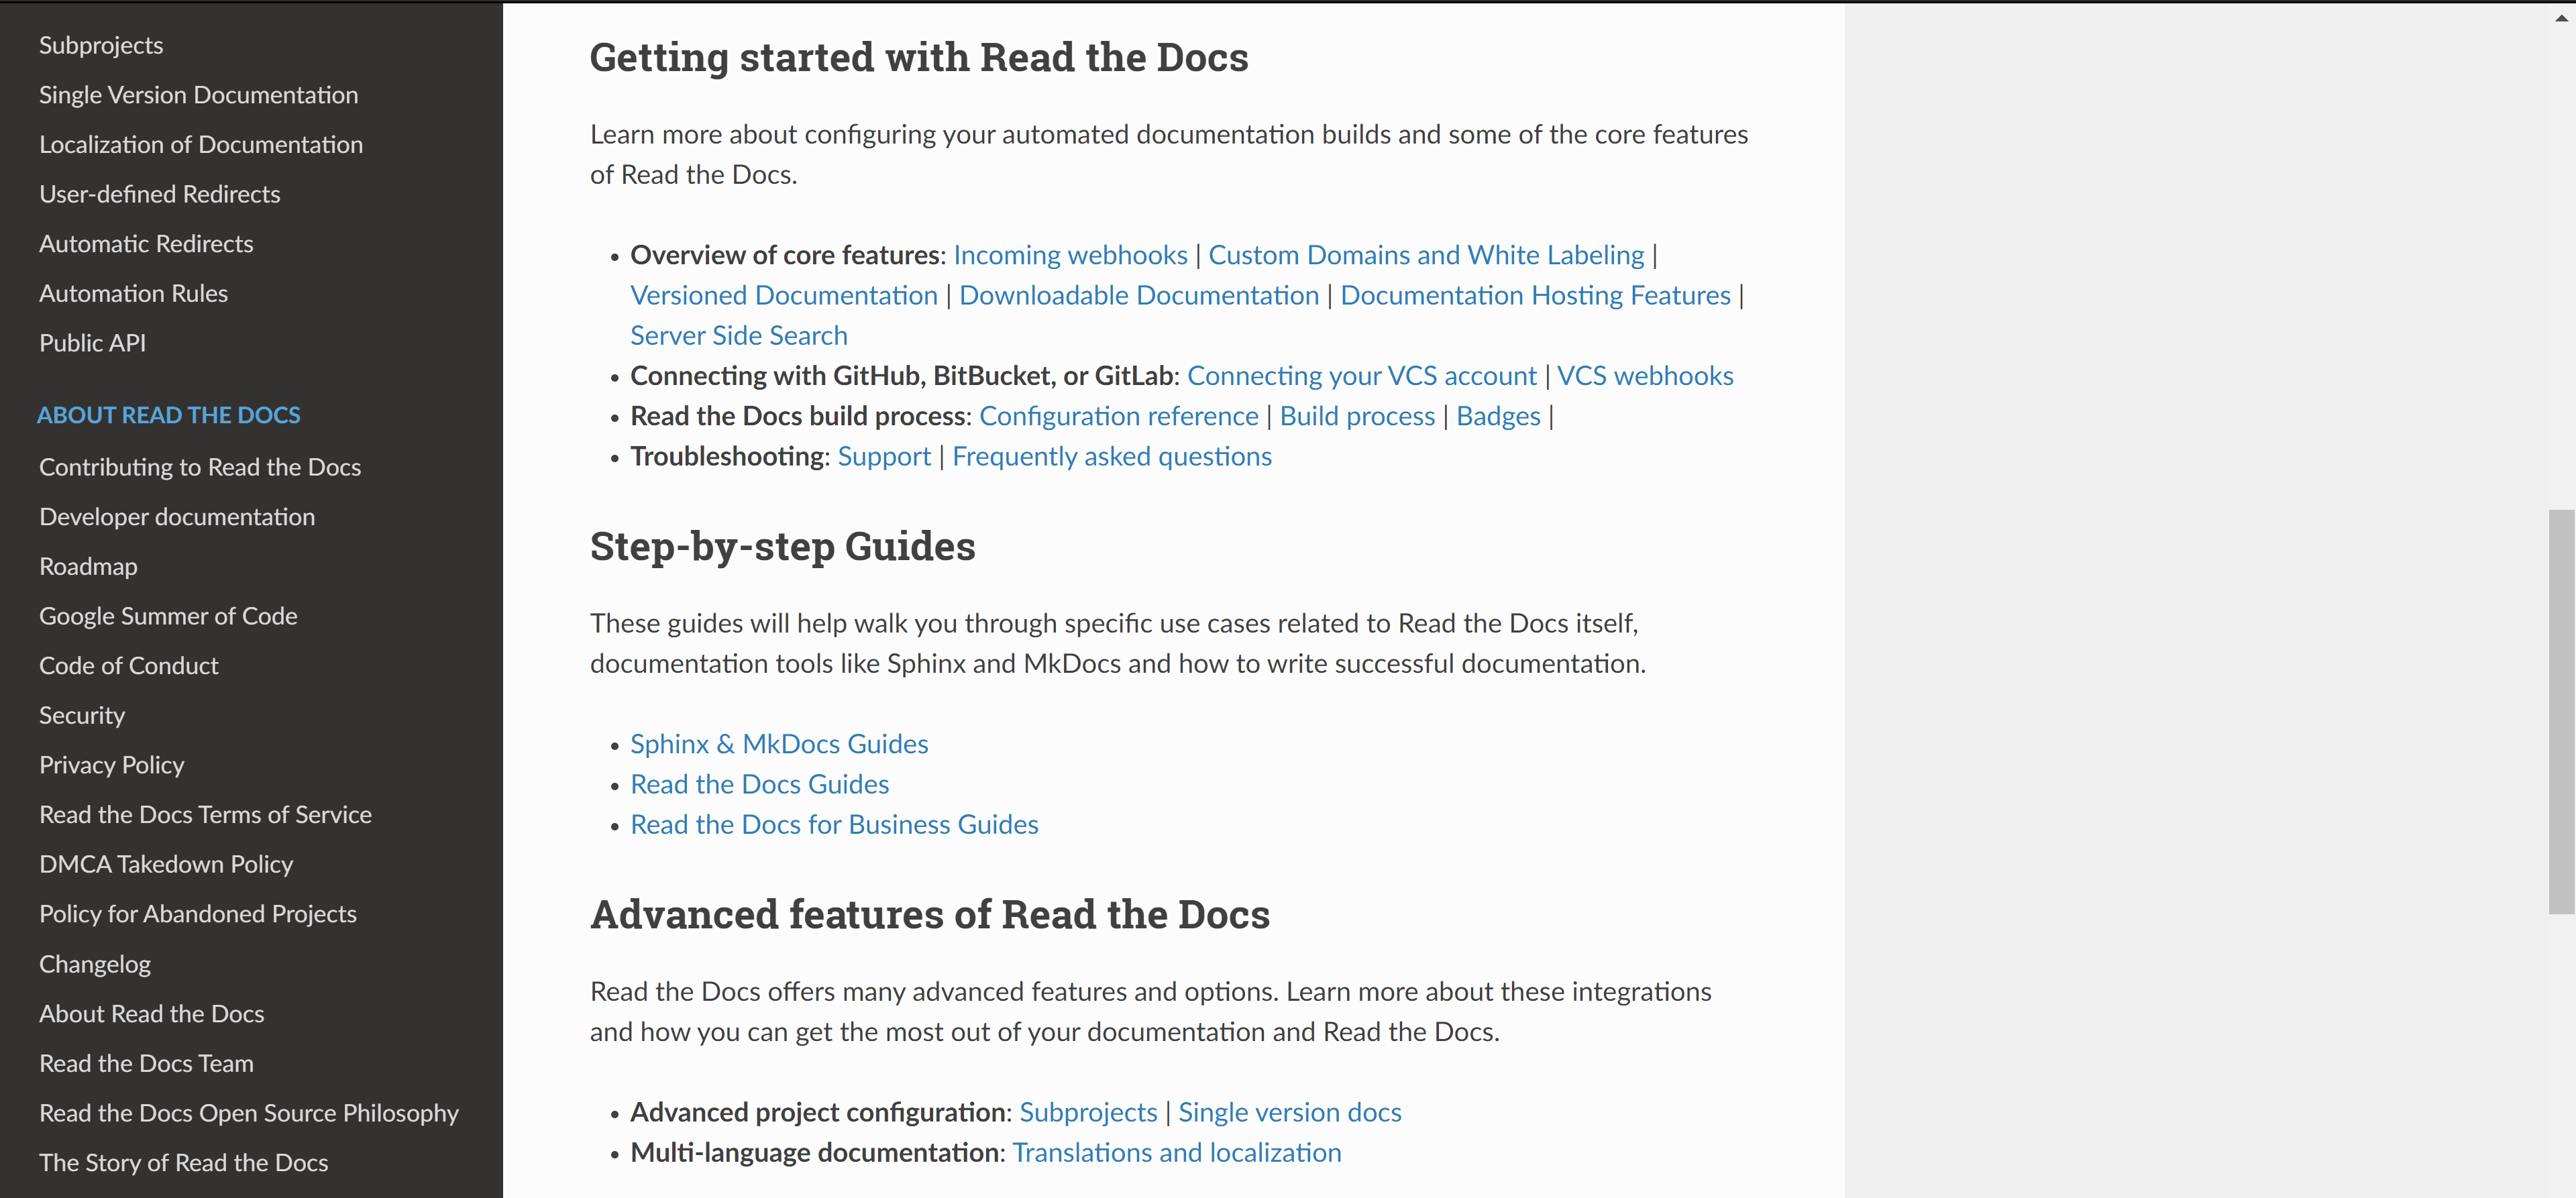Click the scrollbar up arrow

[2561, 17]
